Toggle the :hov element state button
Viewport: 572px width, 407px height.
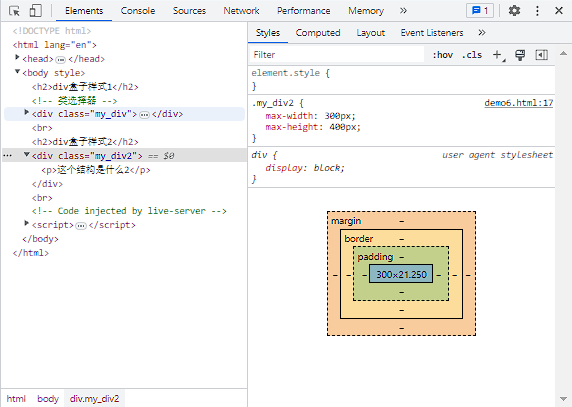(442, 55)
